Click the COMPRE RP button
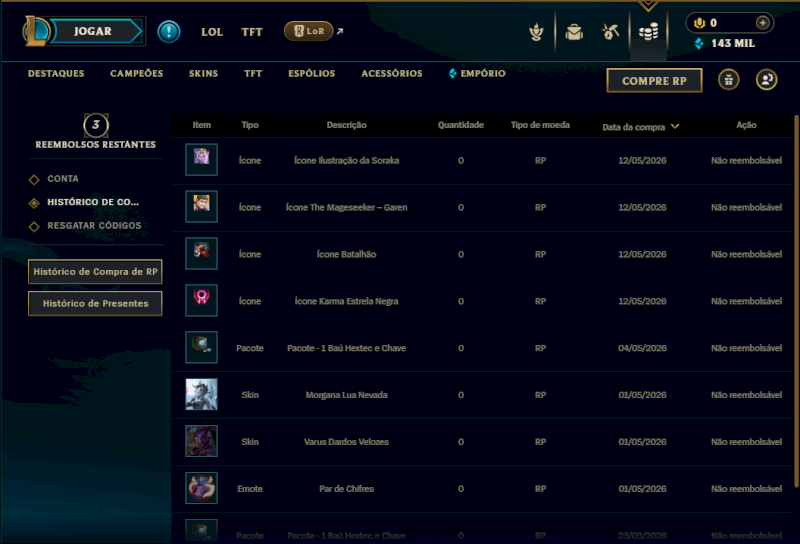800x544 pixels. coord(654,81)
